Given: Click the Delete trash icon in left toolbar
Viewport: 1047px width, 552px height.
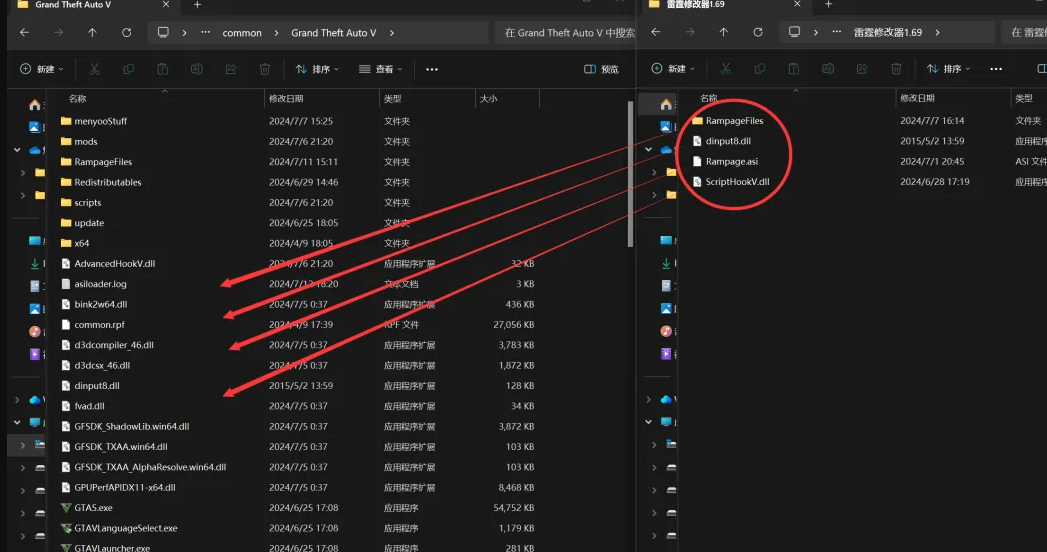Looking at the screenshot, I should 264,69.
